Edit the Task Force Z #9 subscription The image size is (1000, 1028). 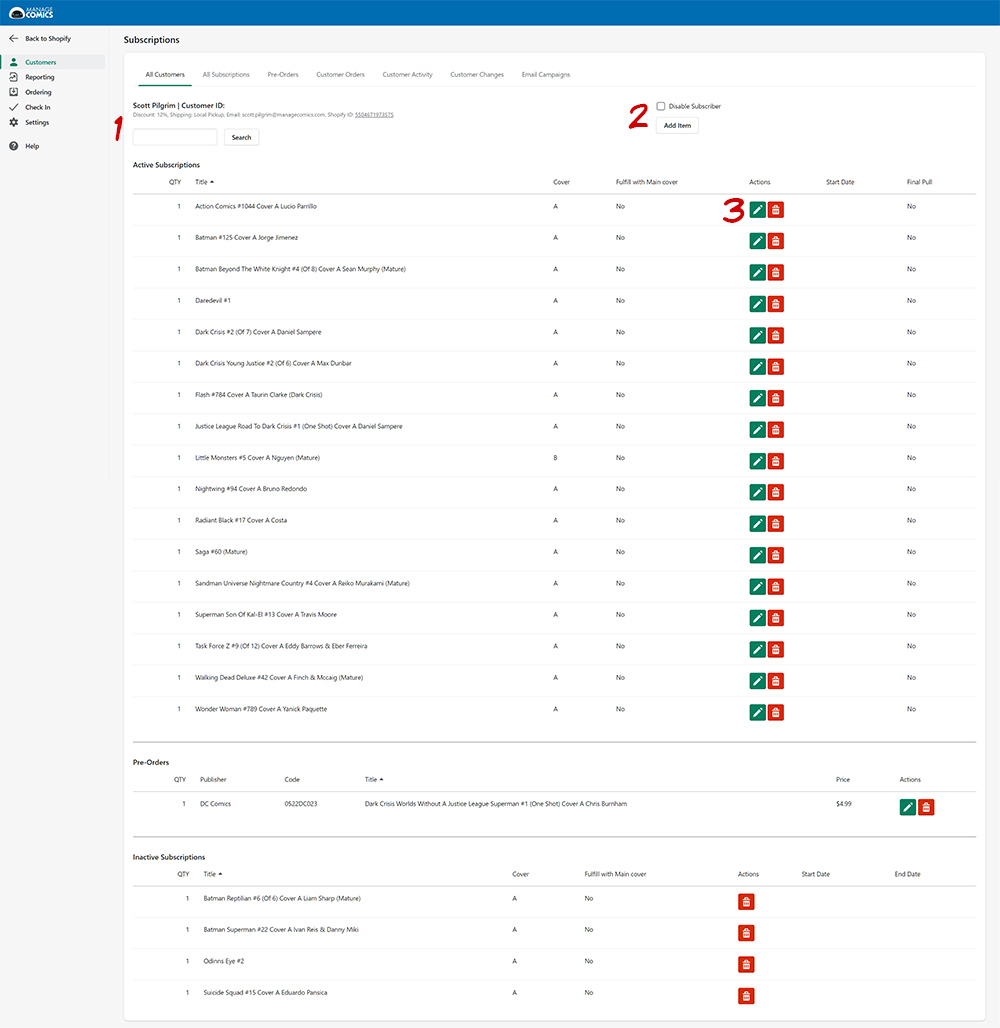pyautogui.click(x=757, y=650)
